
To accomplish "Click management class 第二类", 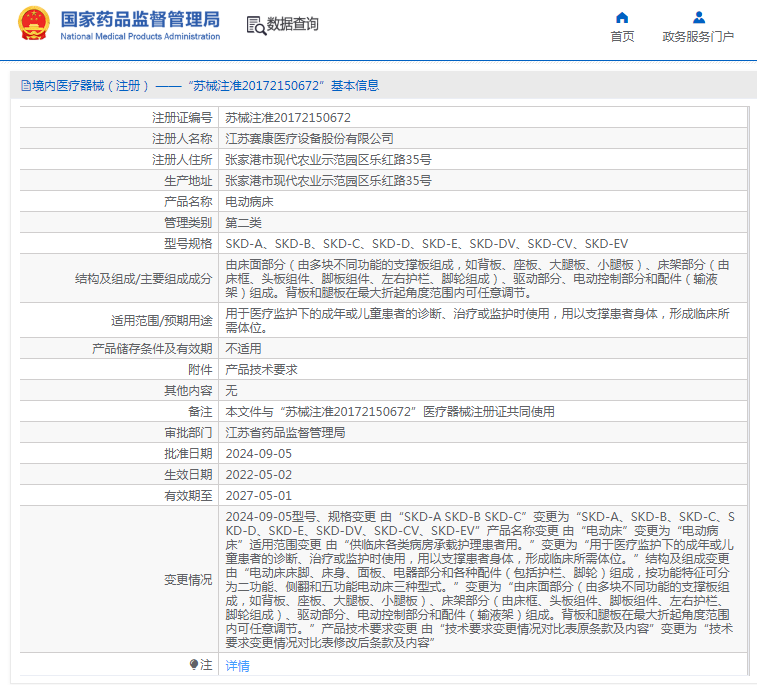I will [x=243, y=223].
